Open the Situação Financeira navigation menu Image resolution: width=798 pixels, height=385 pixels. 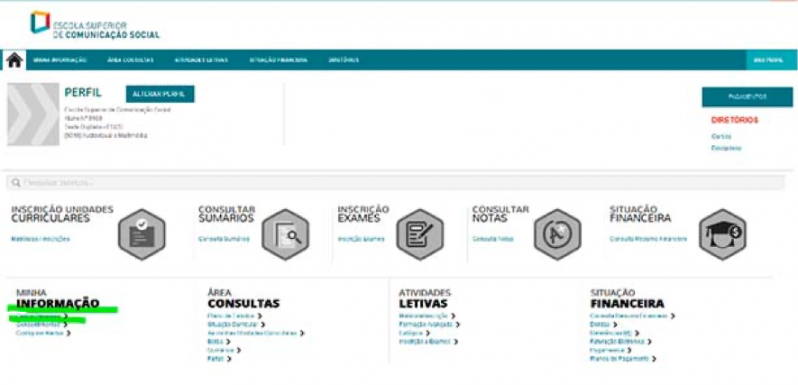pyautogui.click(x=278, y=60)
